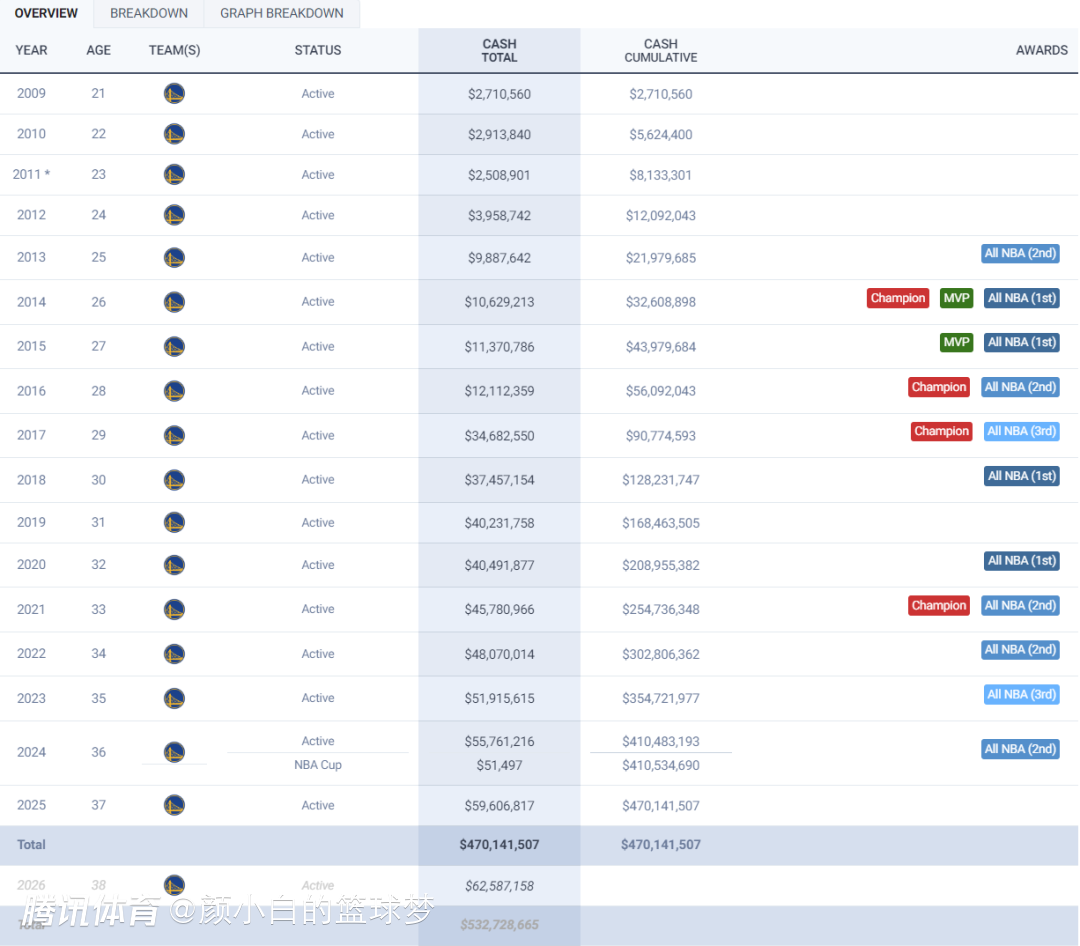Screen dimensions: 1080x946
Task: Click the All NBA (2nd) badge in 2013 row
Action: click(1020, 253)
